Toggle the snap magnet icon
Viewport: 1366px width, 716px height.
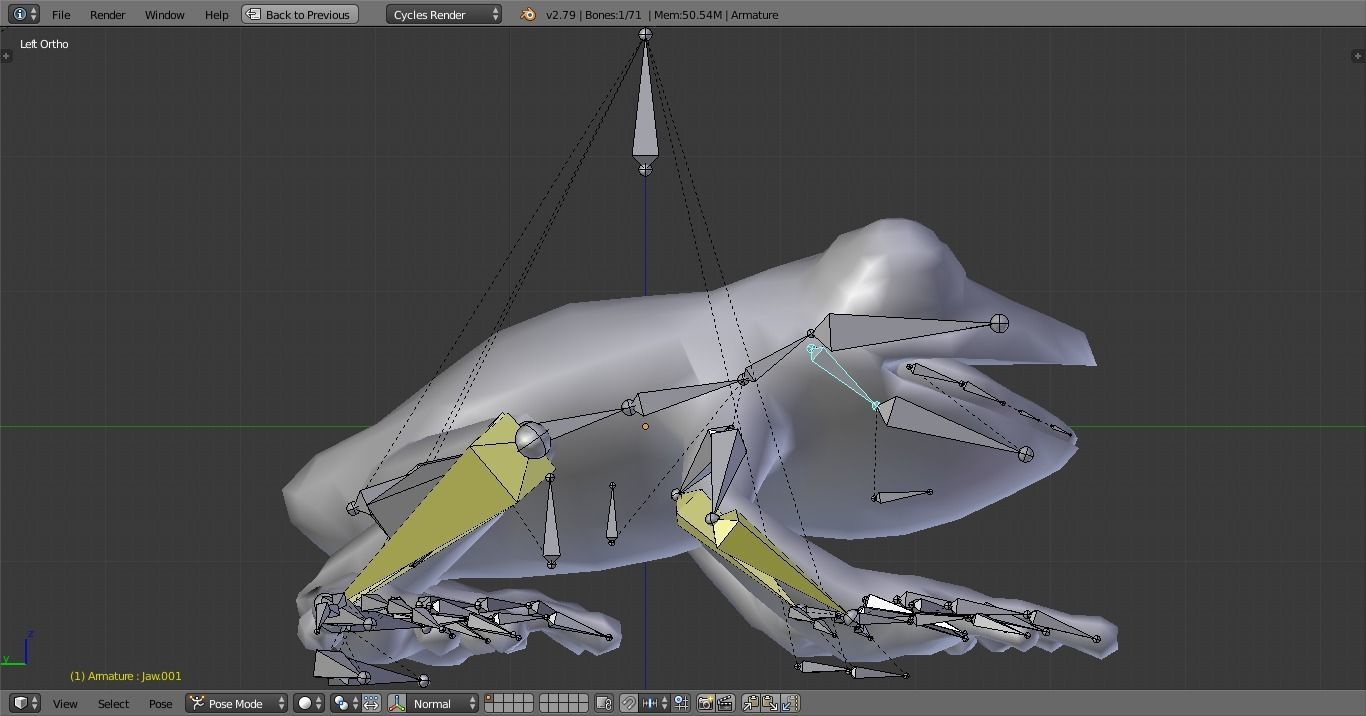point(628,703)
